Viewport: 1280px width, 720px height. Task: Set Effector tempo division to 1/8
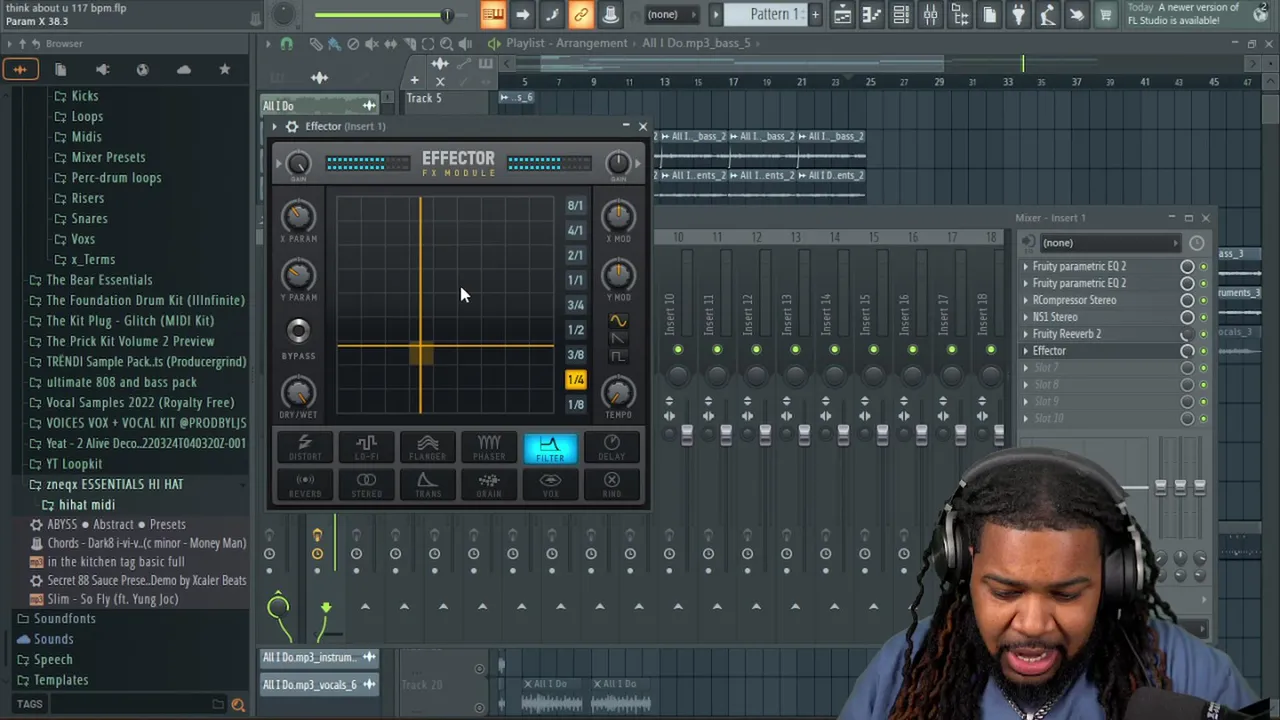pos(575,405)
